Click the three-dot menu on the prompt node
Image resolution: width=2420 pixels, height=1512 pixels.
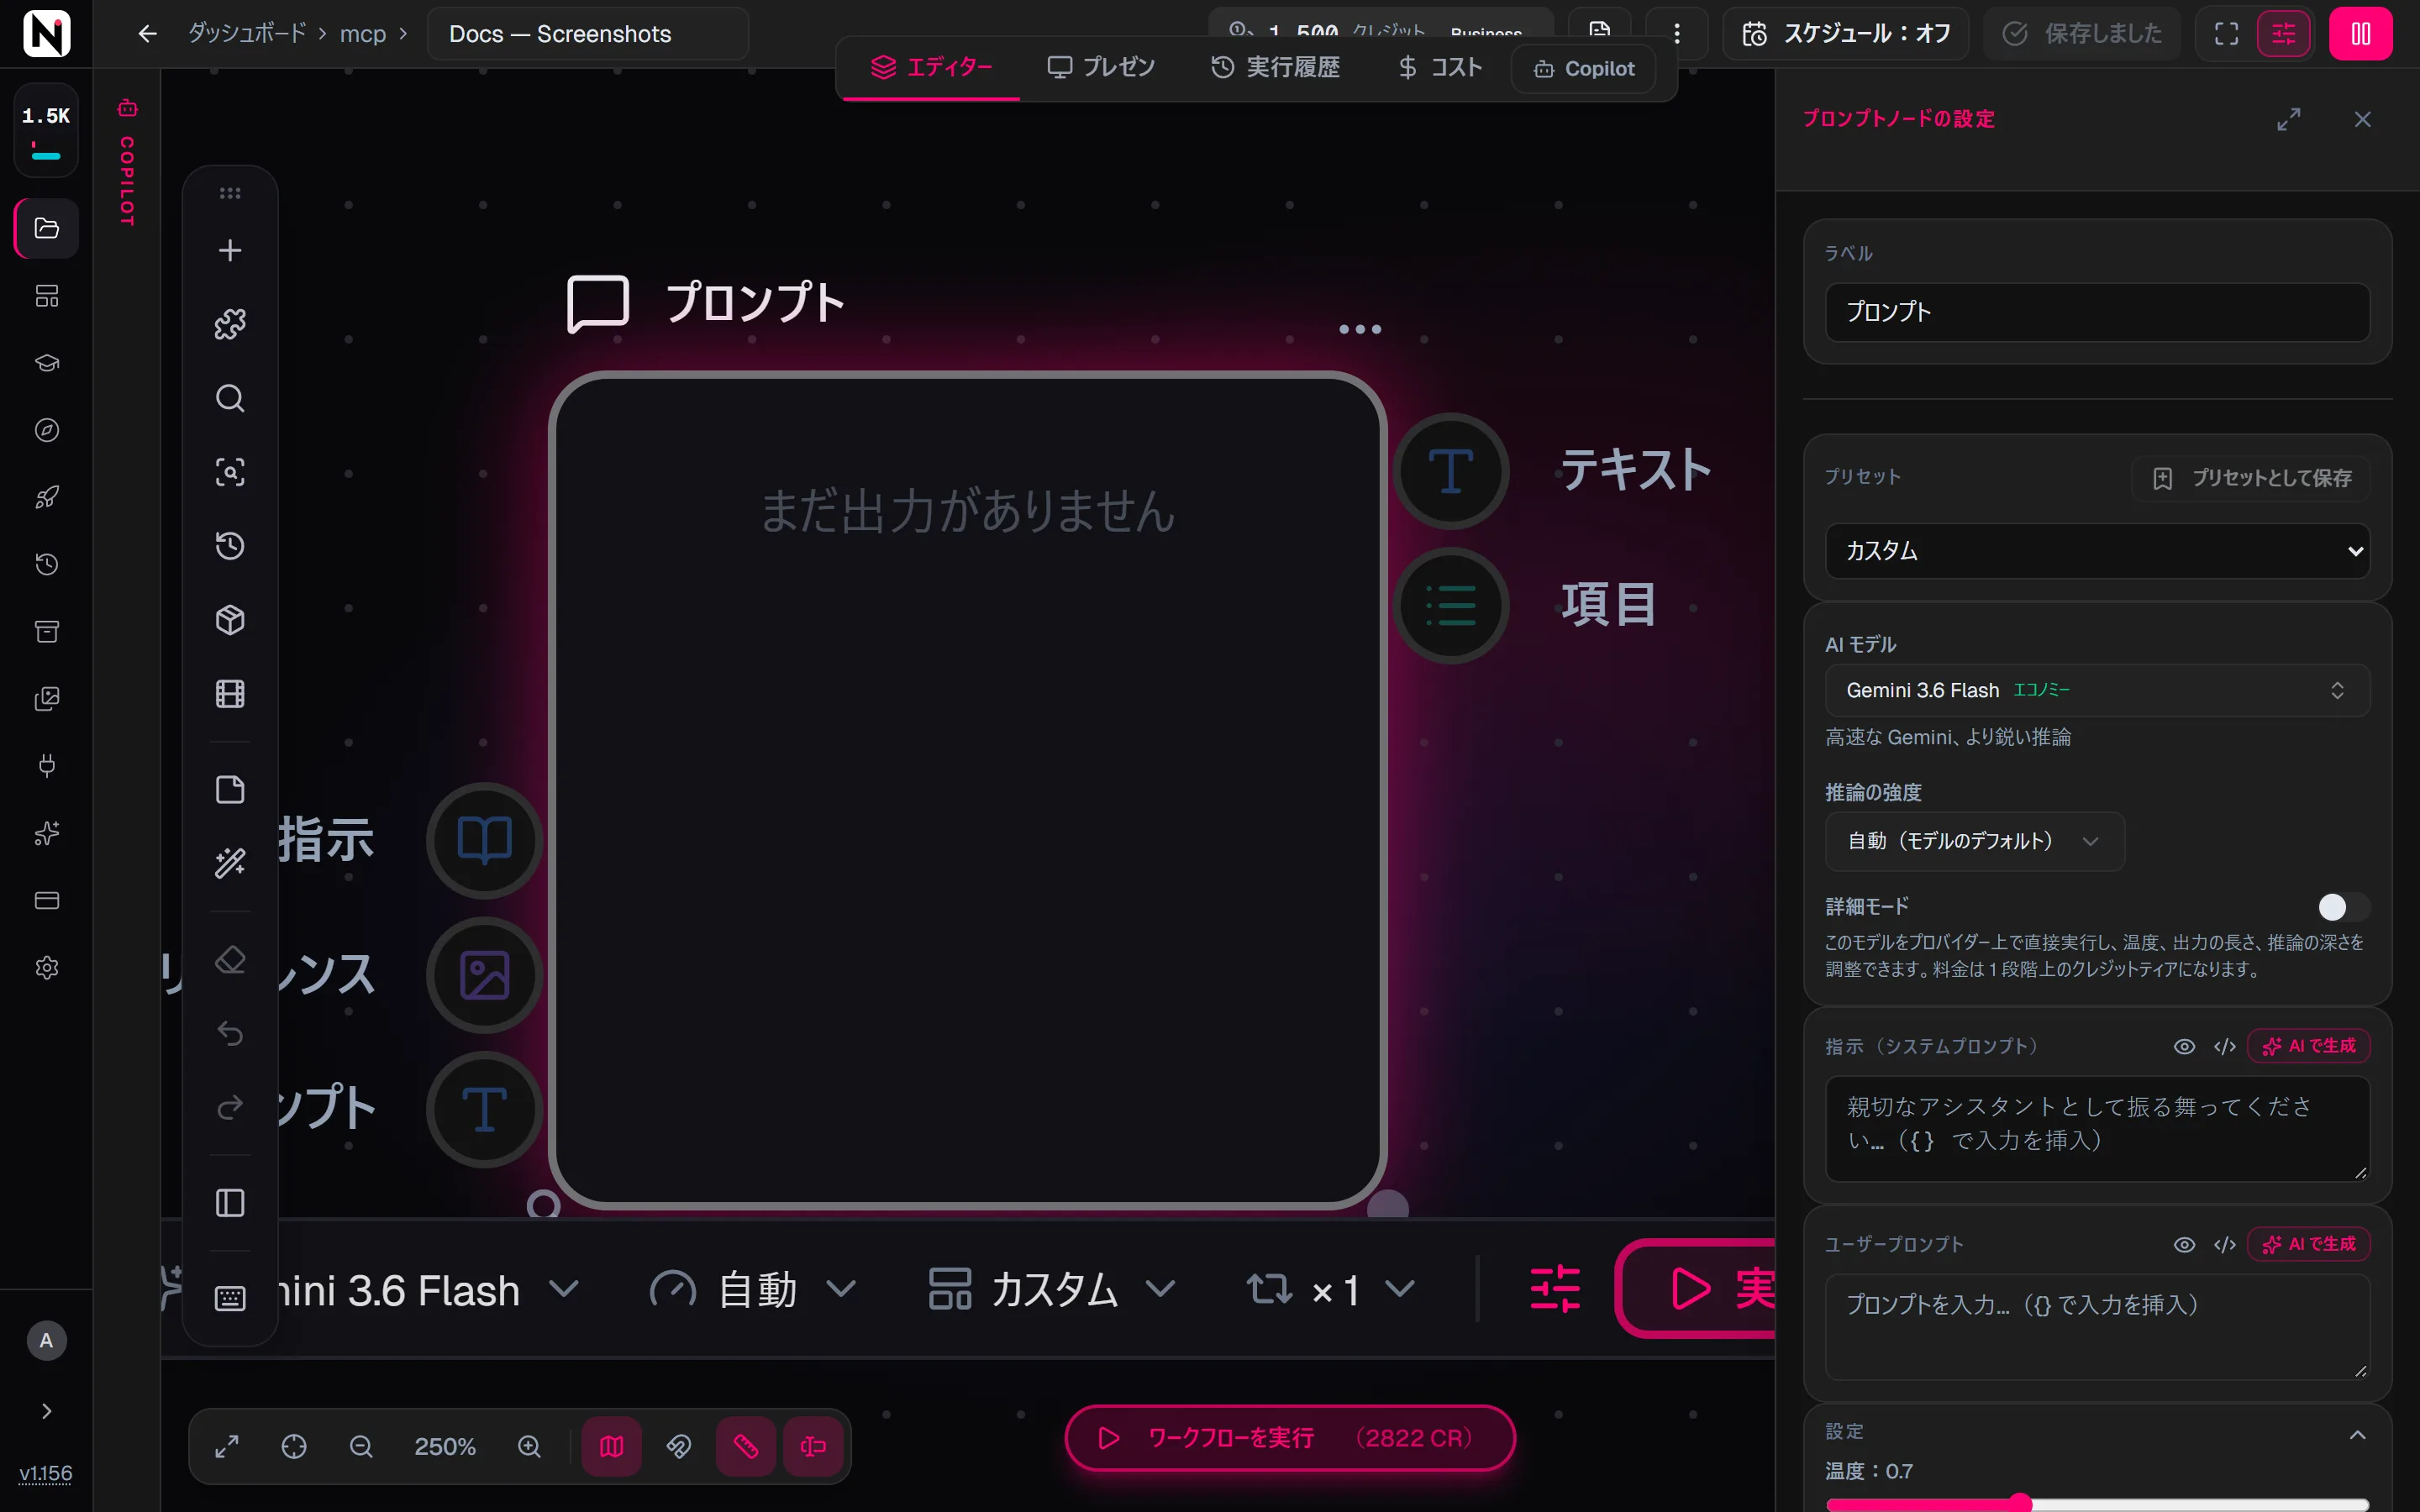1360,329
